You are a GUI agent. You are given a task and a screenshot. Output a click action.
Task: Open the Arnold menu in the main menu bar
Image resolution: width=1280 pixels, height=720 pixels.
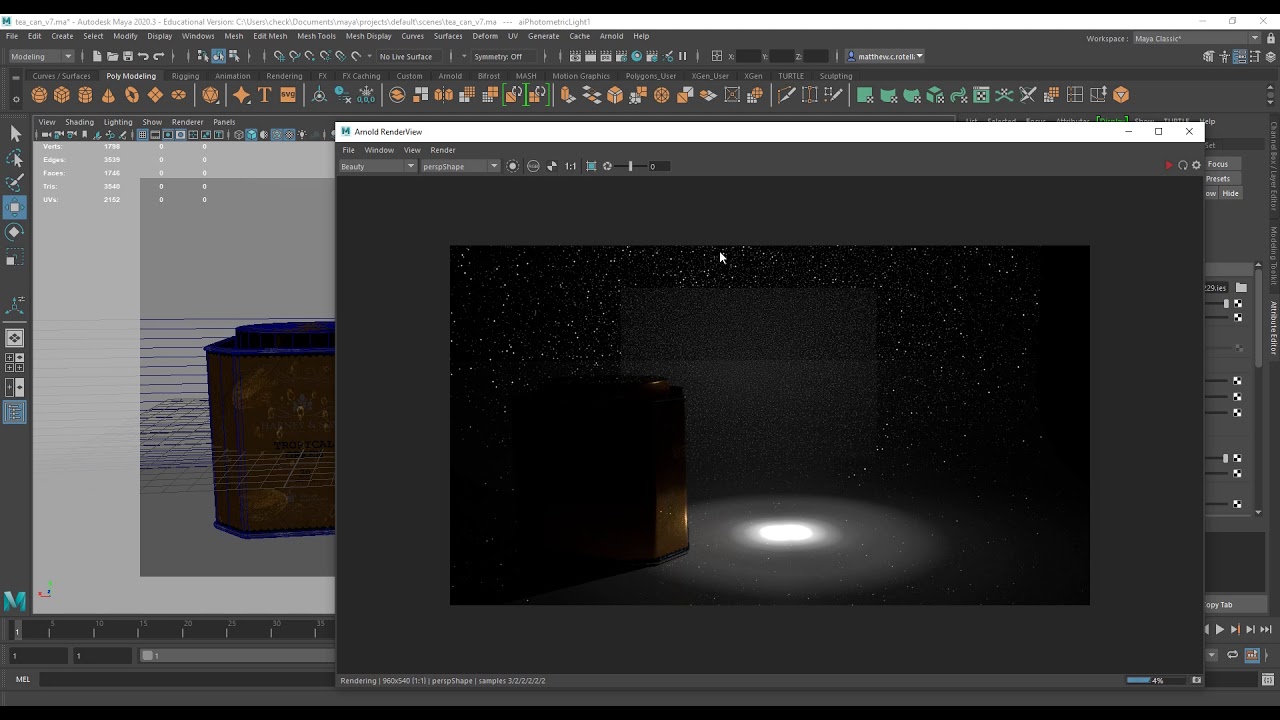point(611,36)
